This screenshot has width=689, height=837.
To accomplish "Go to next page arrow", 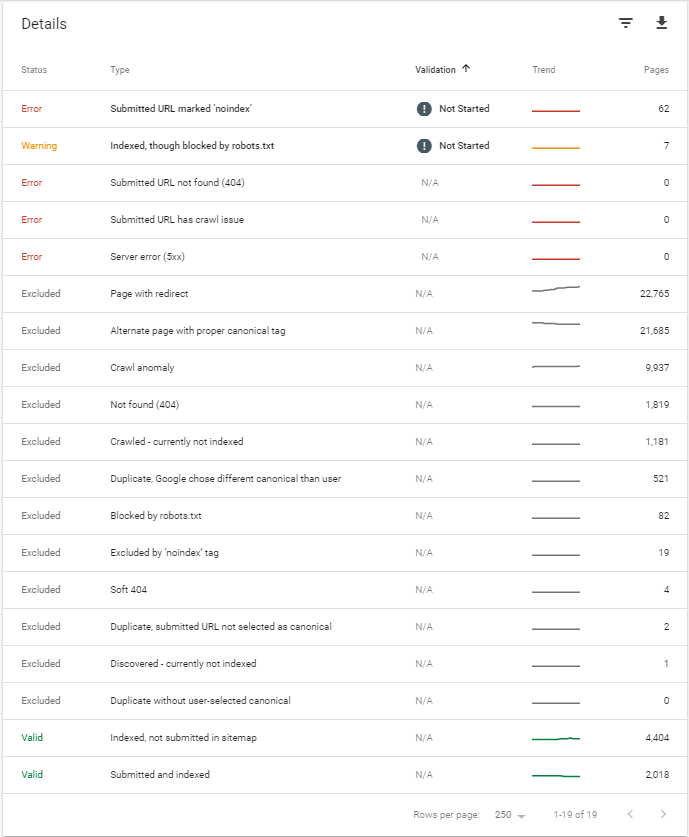I will [x=663, y=814].
